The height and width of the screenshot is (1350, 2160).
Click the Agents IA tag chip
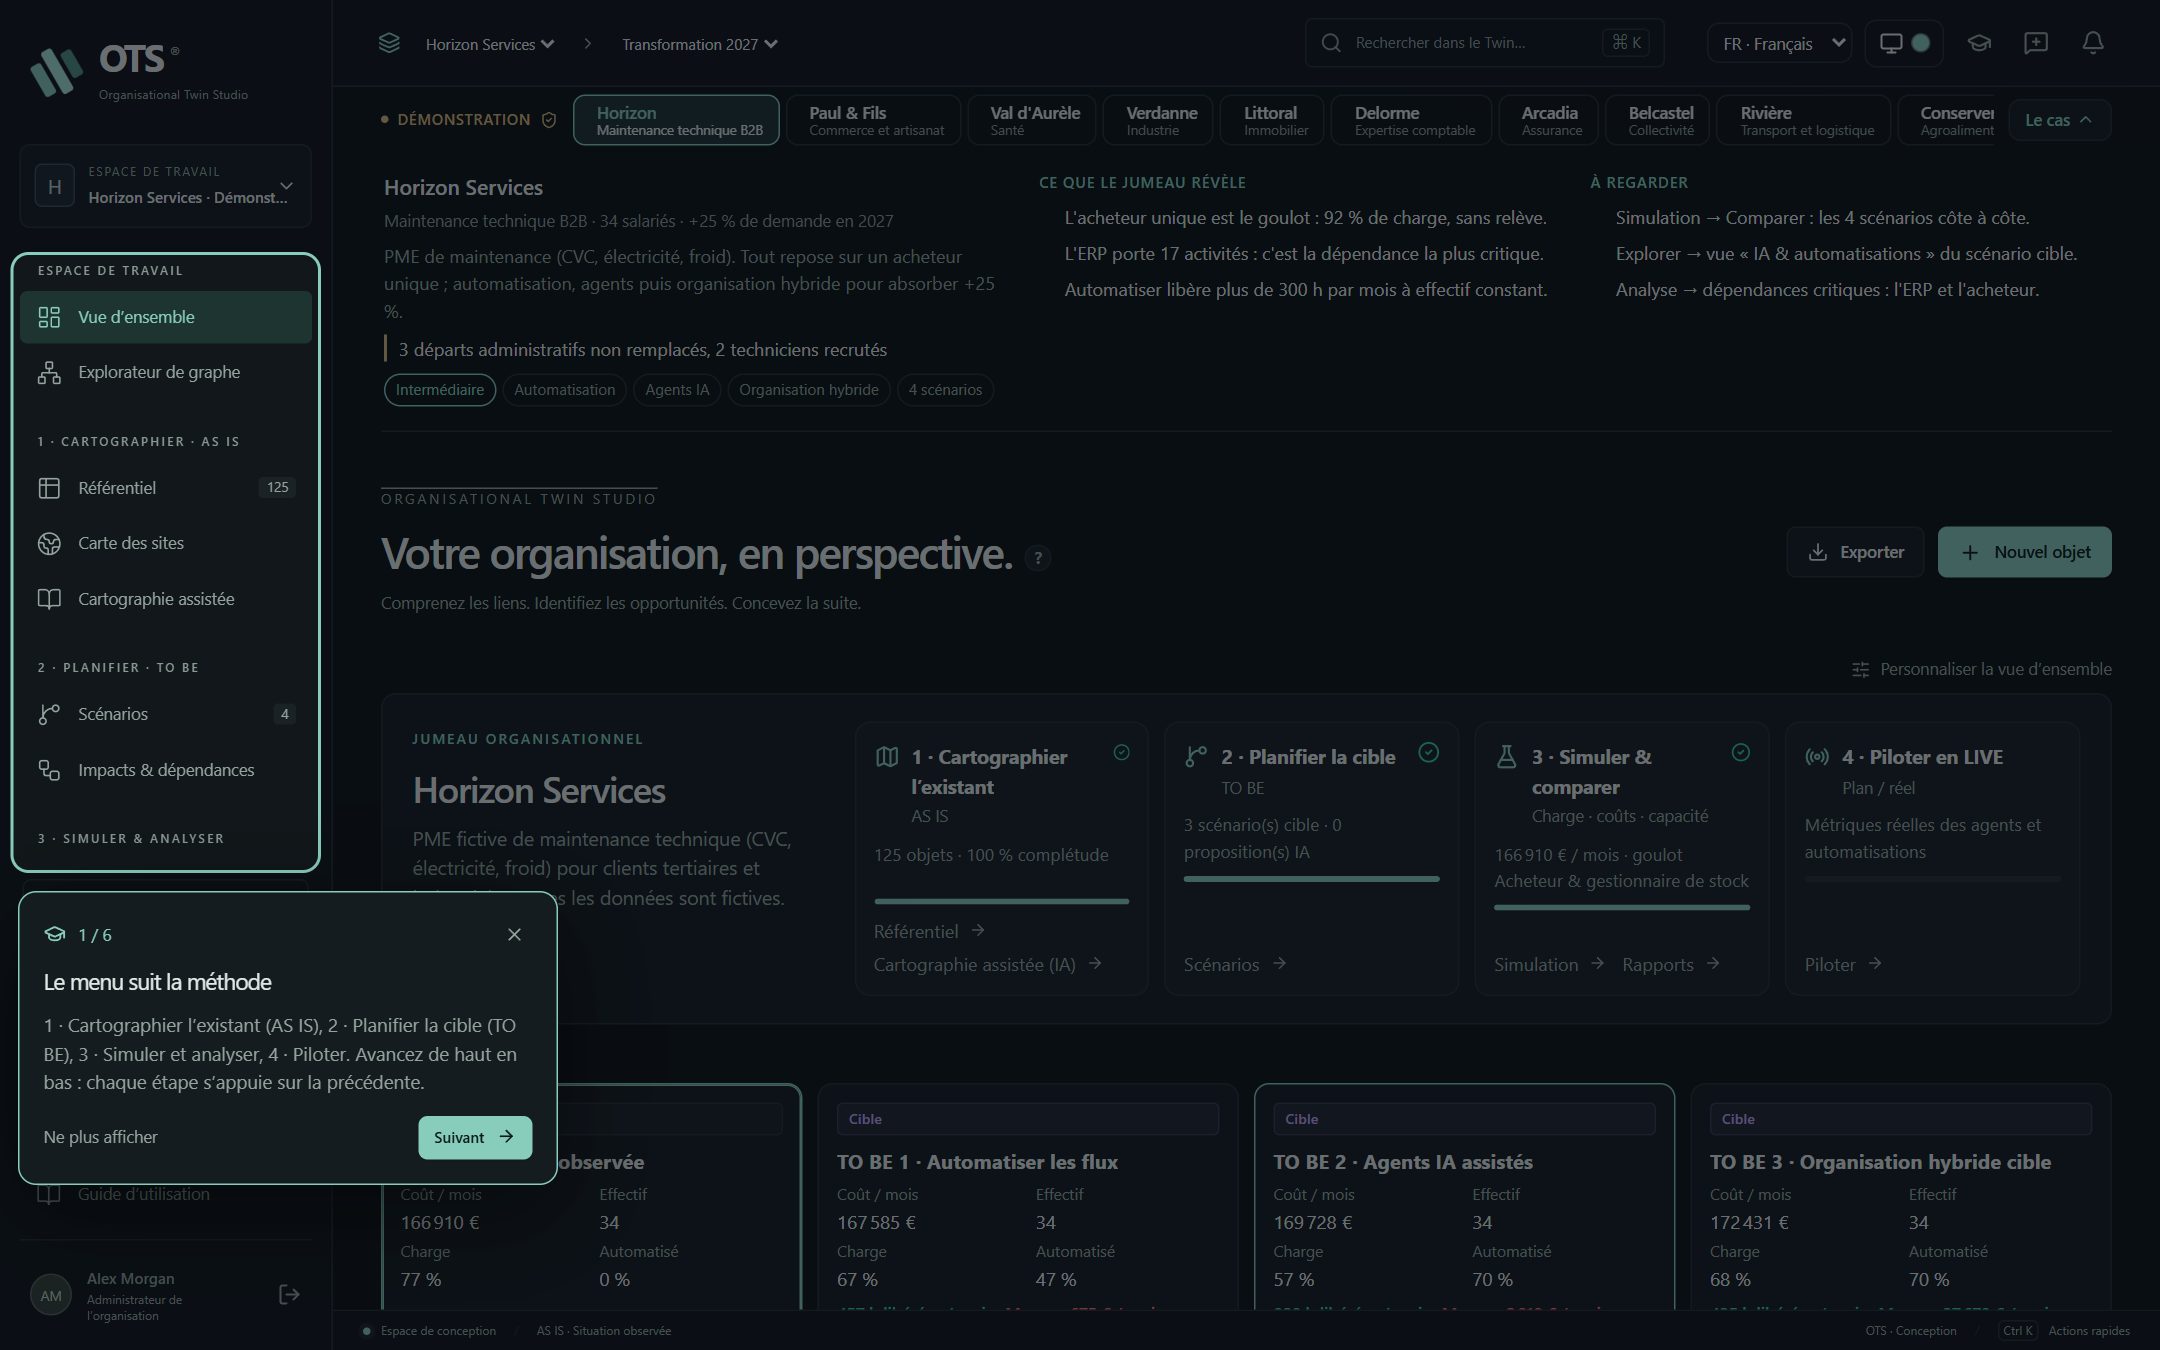click(x=677, y=390)
